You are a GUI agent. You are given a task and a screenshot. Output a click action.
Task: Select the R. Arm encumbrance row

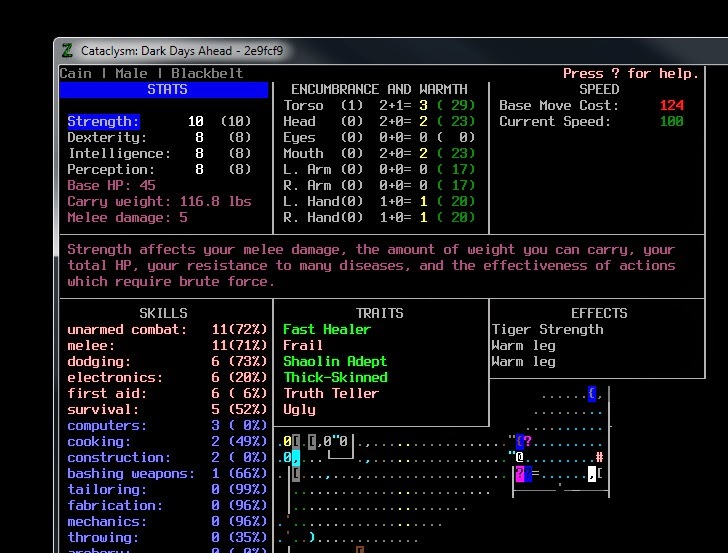[x=379, y=185]
